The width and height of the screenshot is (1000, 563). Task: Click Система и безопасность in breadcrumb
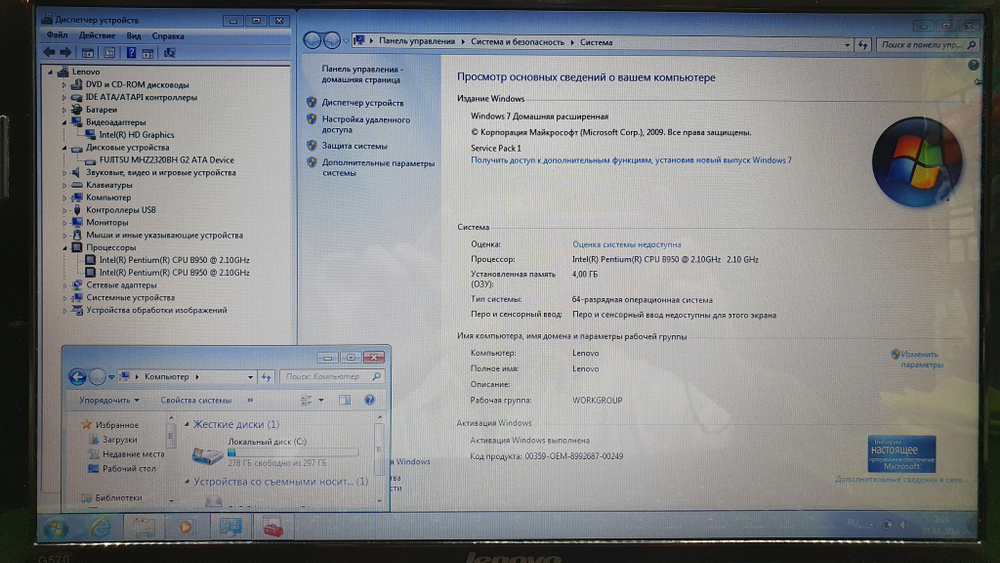pos(517,42)
